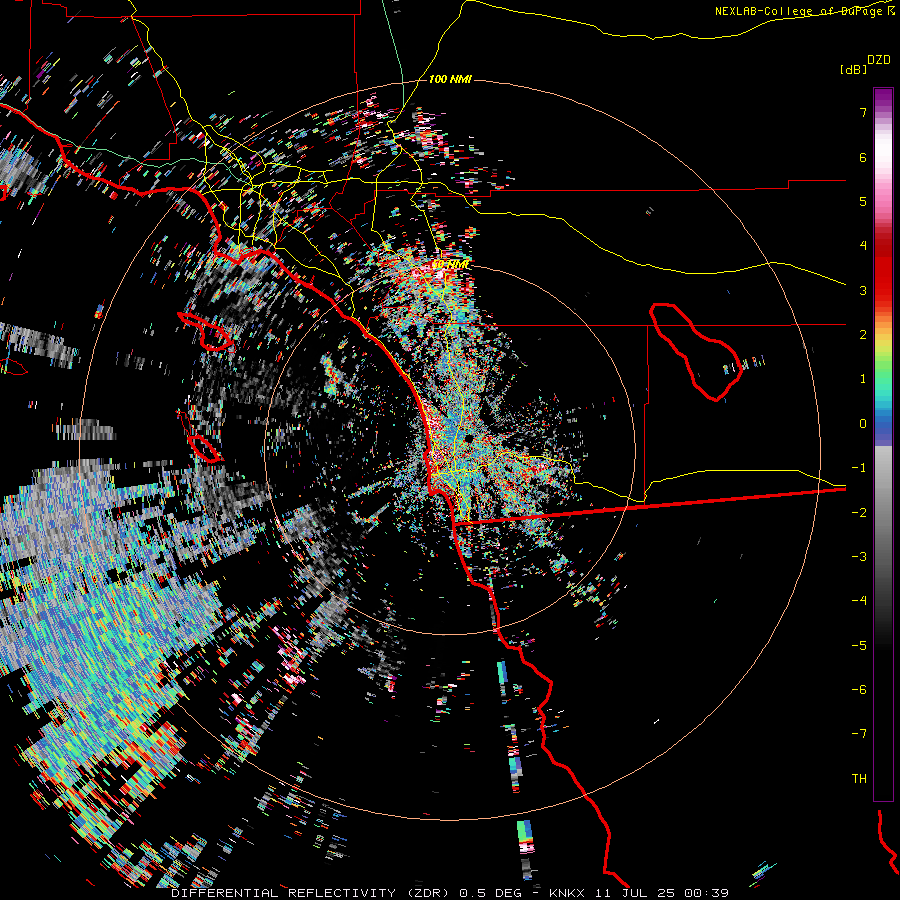Screen dimensions: 900x900
Task: Click the KNKX station identifier
Action: [567, 893]
